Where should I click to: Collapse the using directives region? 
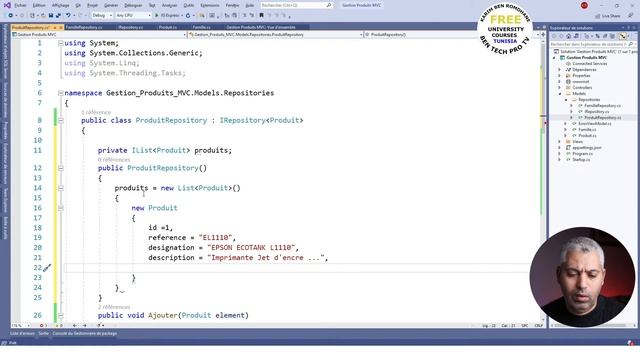point(61,43)
